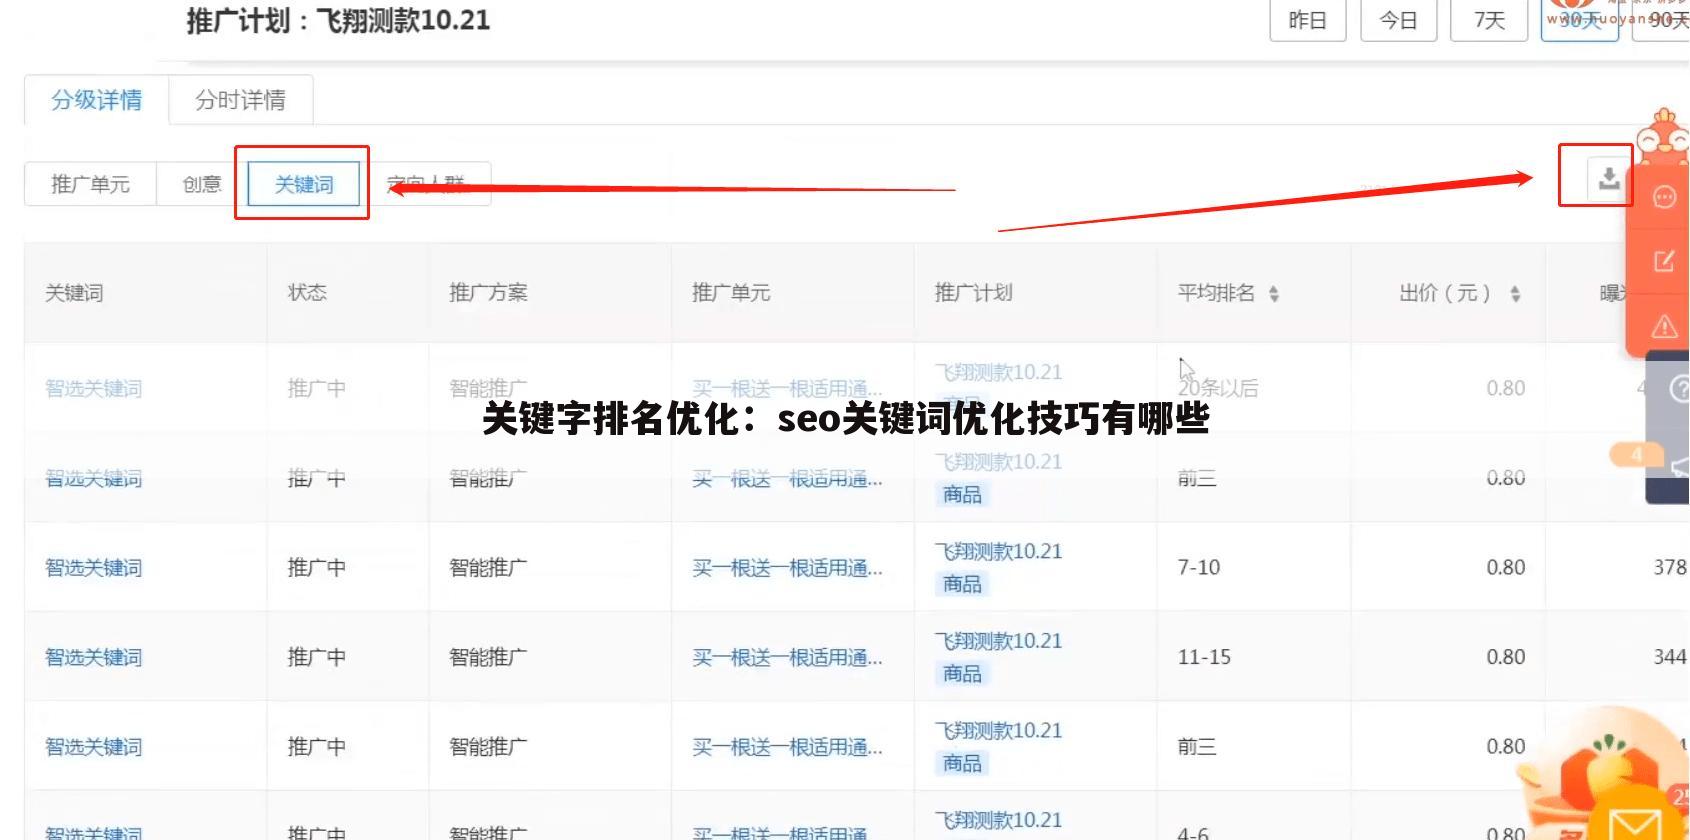Select the 创意 sub-tab
1690x840 pixels.
(x=202, y=184)
